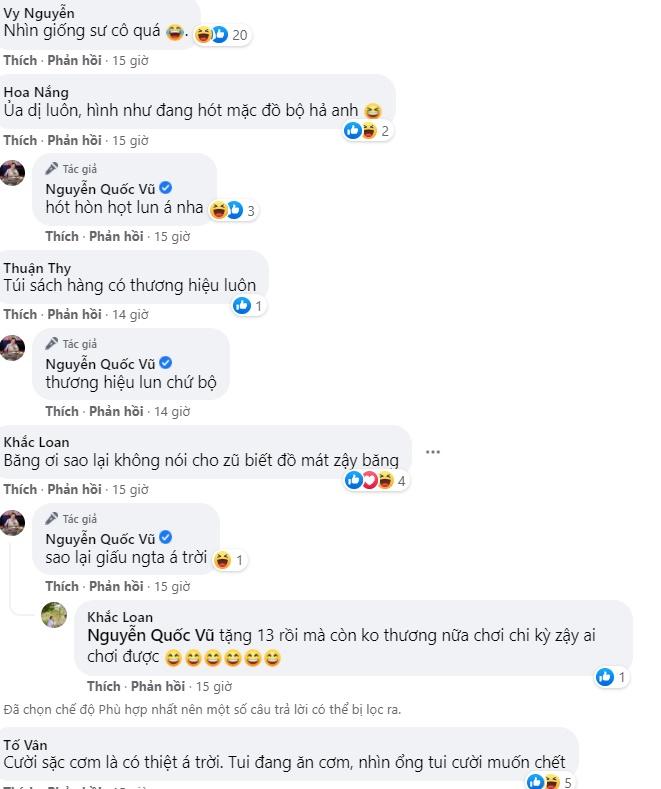This screenshot has height=789, width=661.
Task: View reactions on Tố Vân's comment
Action: point(550,782)
